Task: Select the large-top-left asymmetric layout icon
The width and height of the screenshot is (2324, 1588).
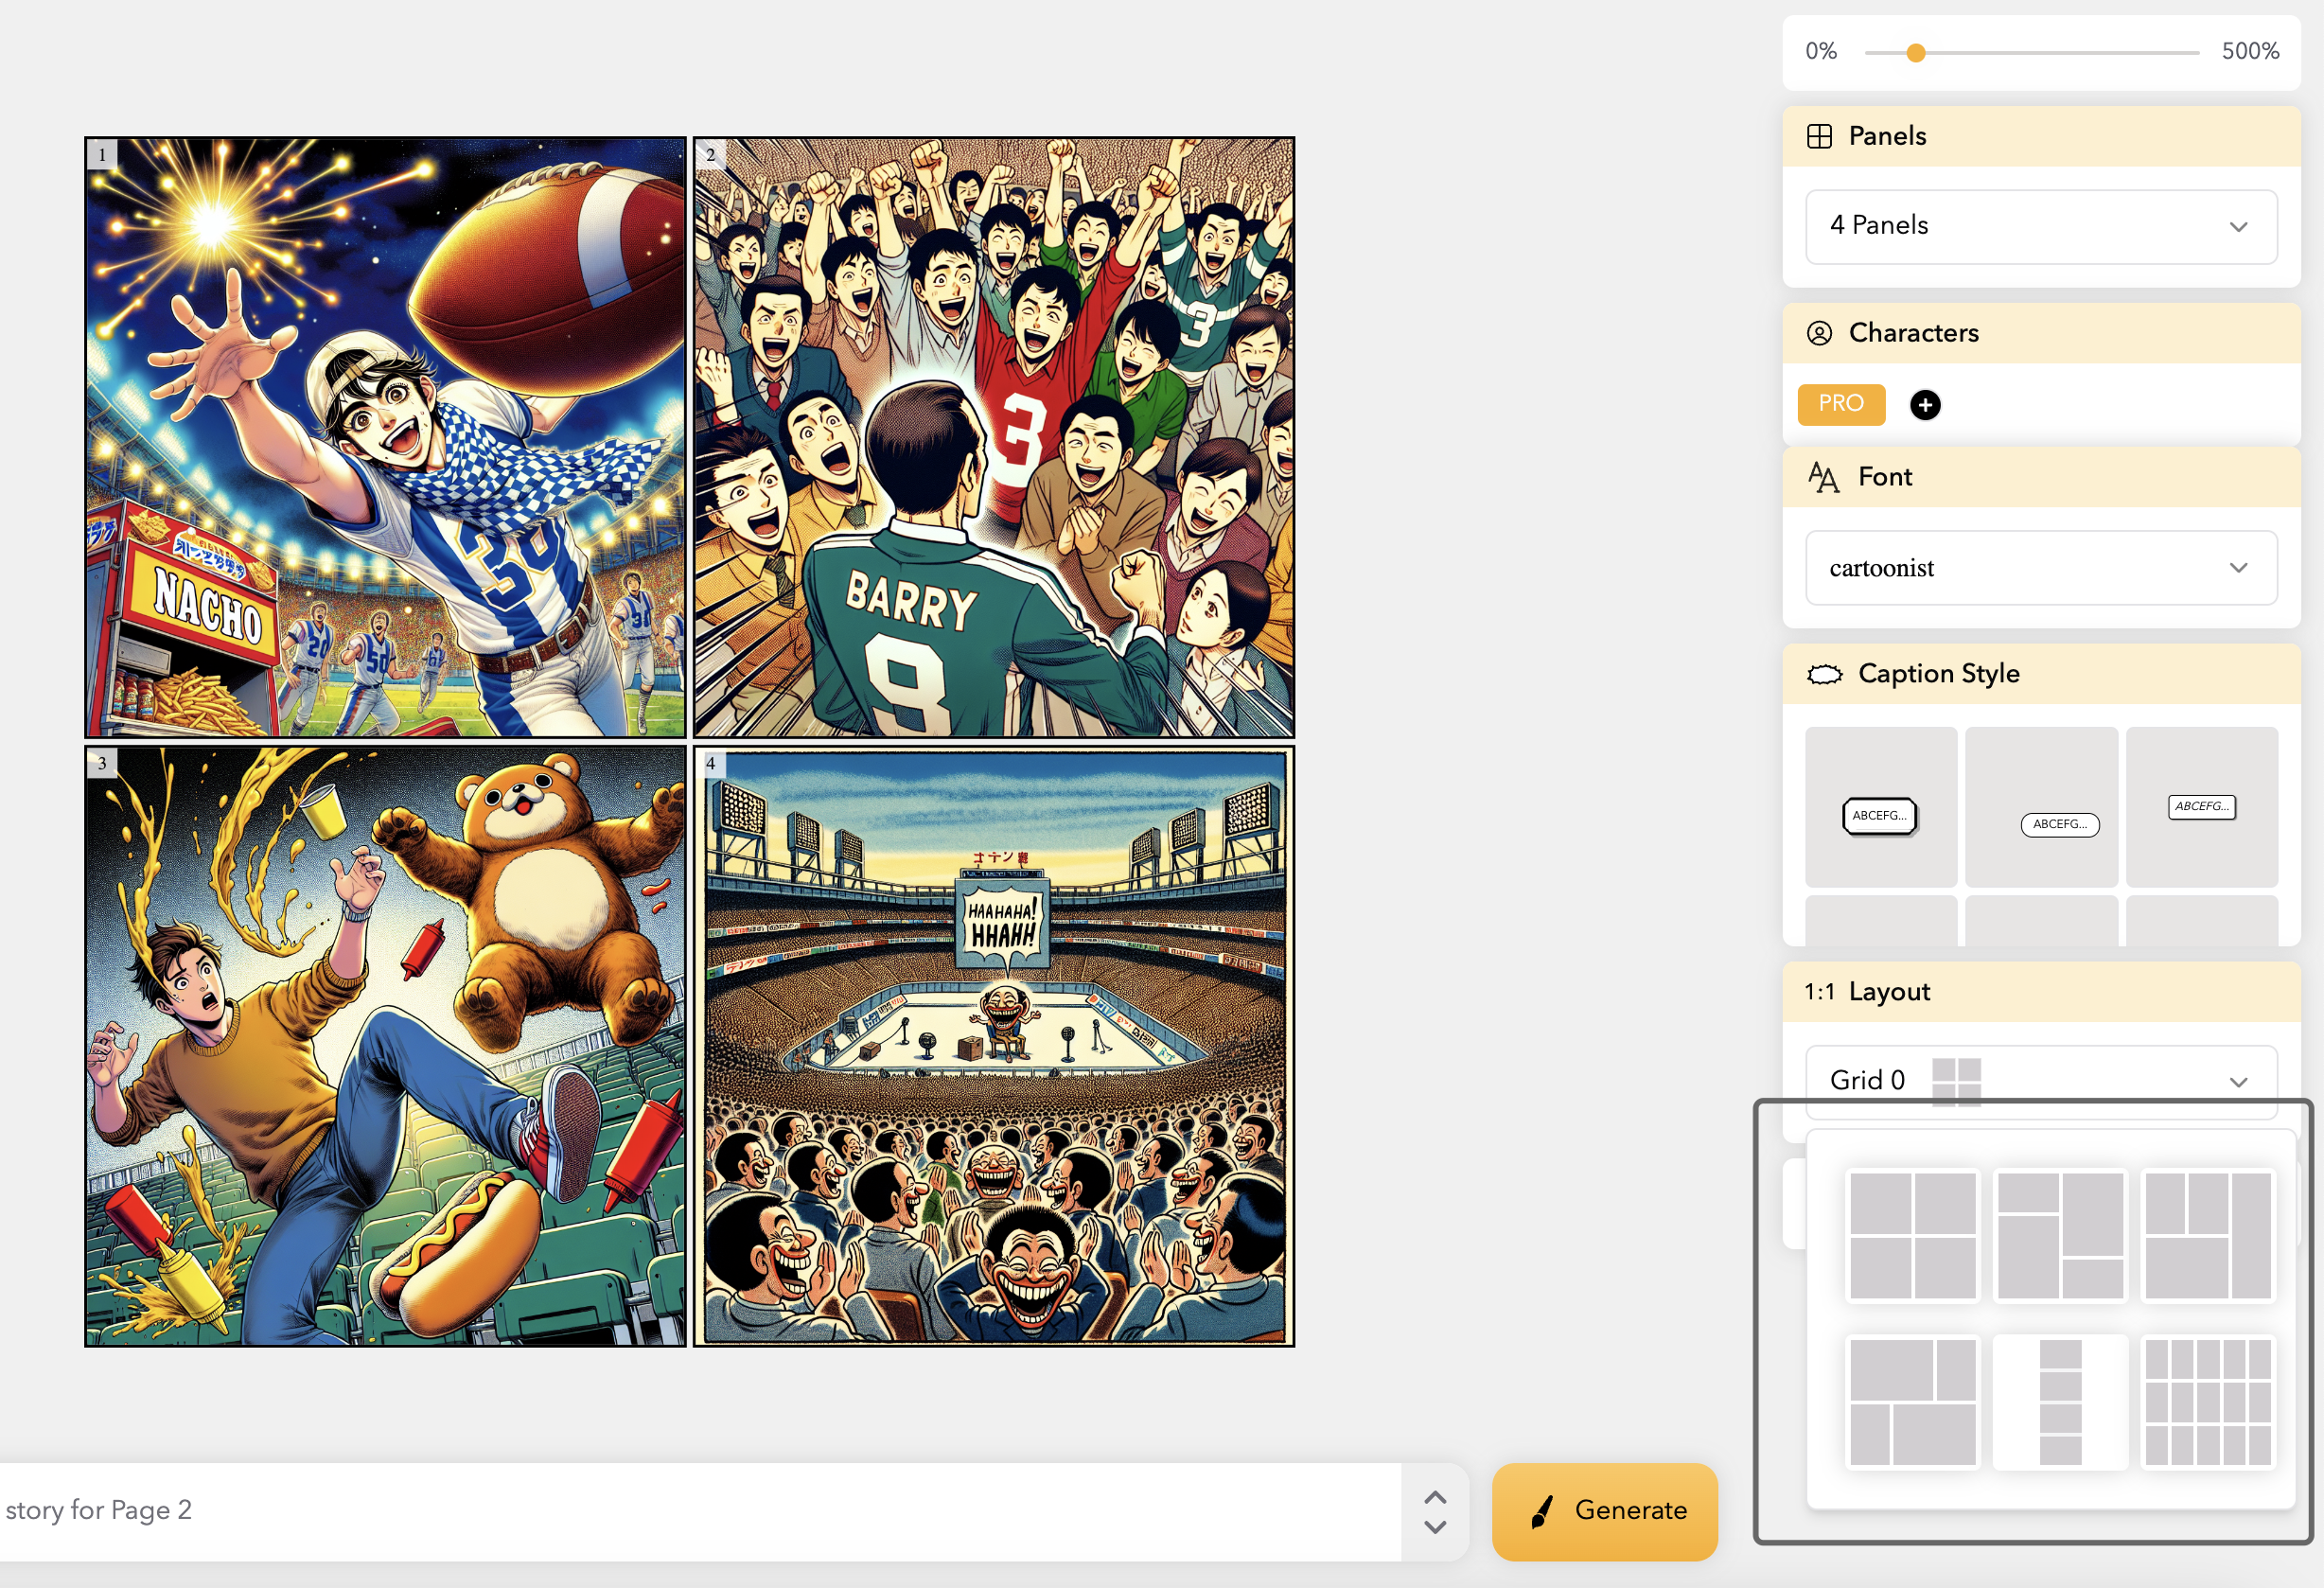Action: 1912,1401
